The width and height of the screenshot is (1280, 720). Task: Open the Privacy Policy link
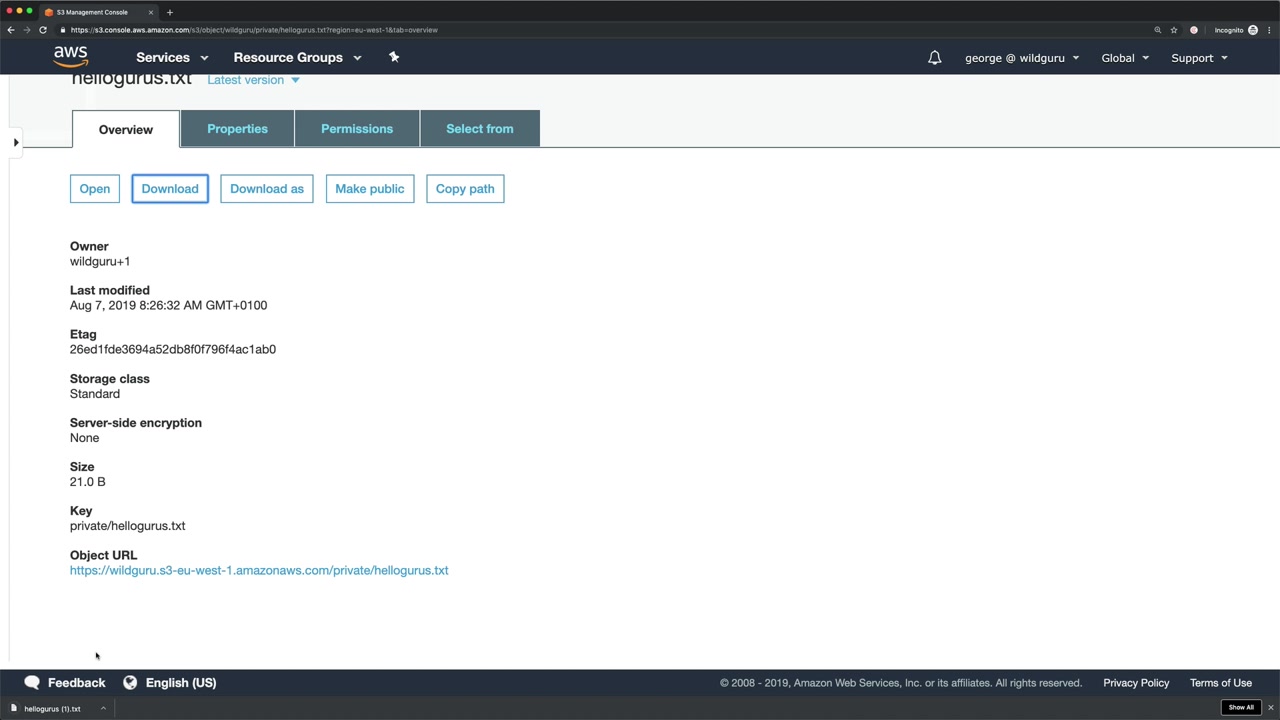[1136, 683]
